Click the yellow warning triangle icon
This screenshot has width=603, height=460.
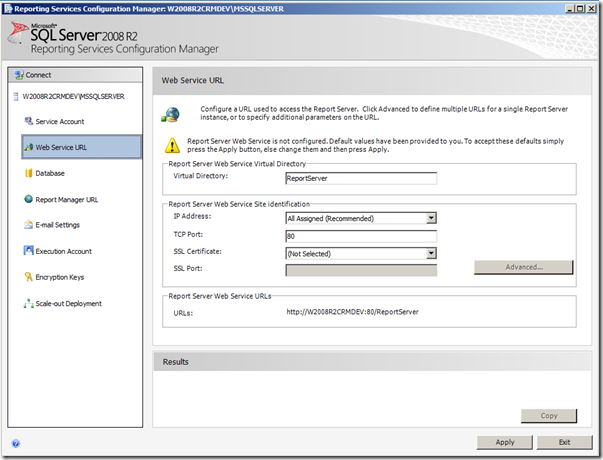pyautogui.click(x=172, y=145)
